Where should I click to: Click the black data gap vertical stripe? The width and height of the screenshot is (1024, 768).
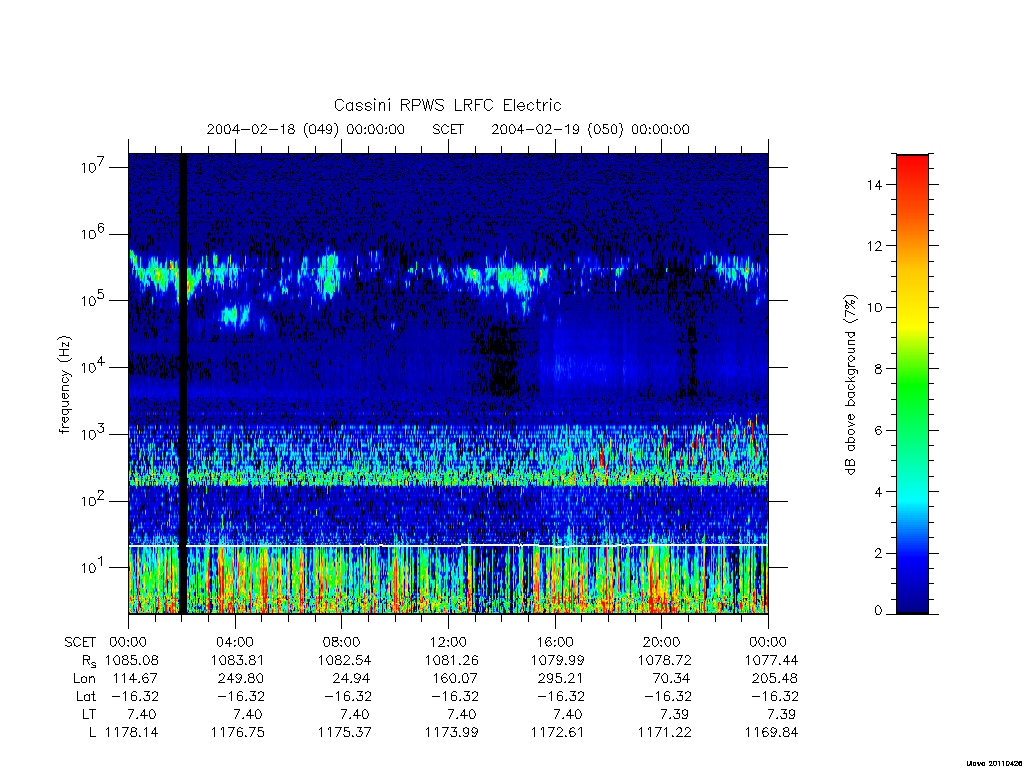pyautogui.click(x=183, y=383)
